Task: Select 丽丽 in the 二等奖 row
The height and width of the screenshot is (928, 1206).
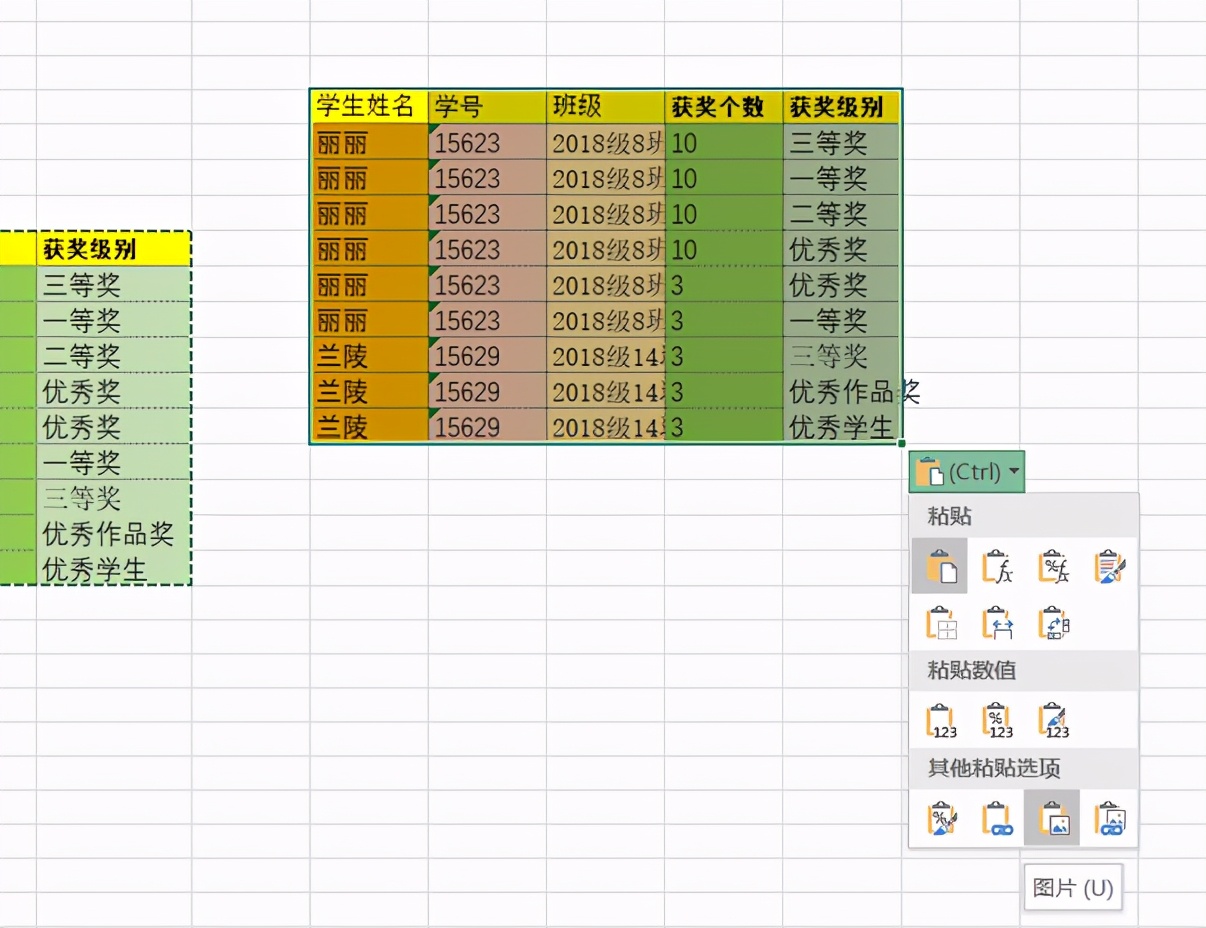Action: pos(370,213)
